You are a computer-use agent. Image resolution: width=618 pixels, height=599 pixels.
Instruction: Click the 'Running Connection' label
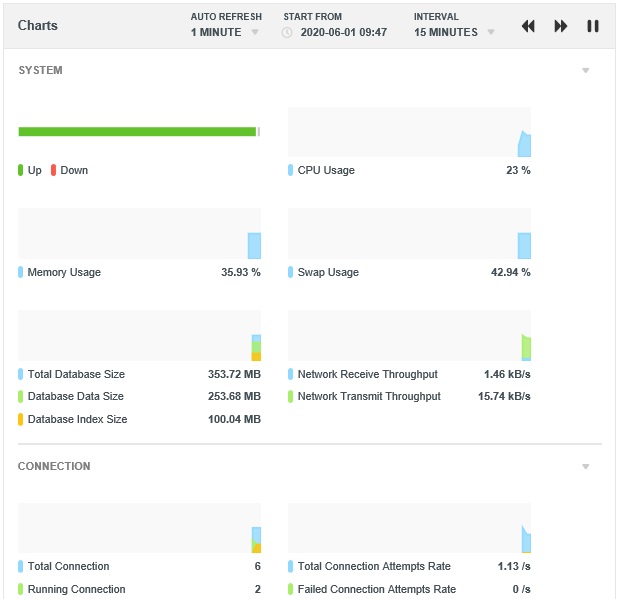76,589
